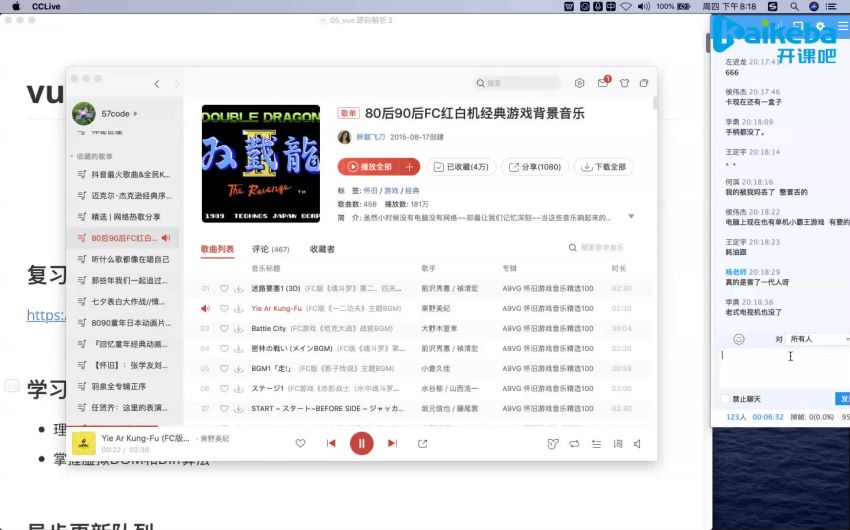Viewport: 850px width, 530px height.
Task: Toggle the 禁止聊天 checkbox
Action: (x=725, y=399)
